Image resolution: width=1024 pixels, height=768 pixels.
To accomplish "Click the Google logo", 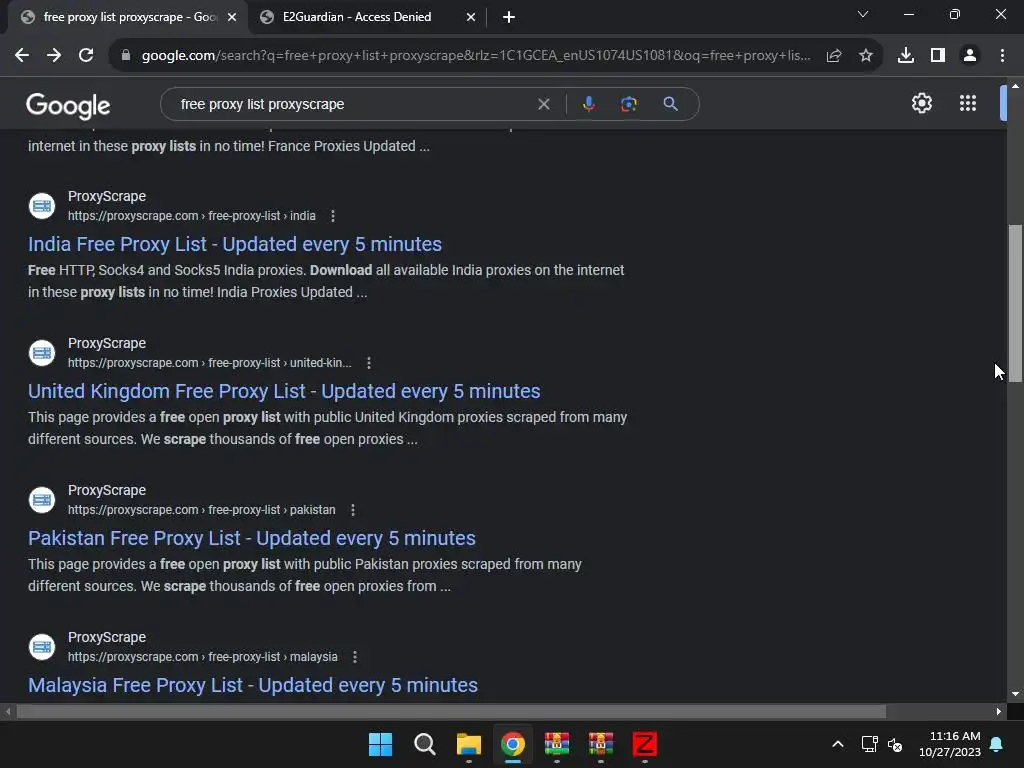I will tap(68, 106).
